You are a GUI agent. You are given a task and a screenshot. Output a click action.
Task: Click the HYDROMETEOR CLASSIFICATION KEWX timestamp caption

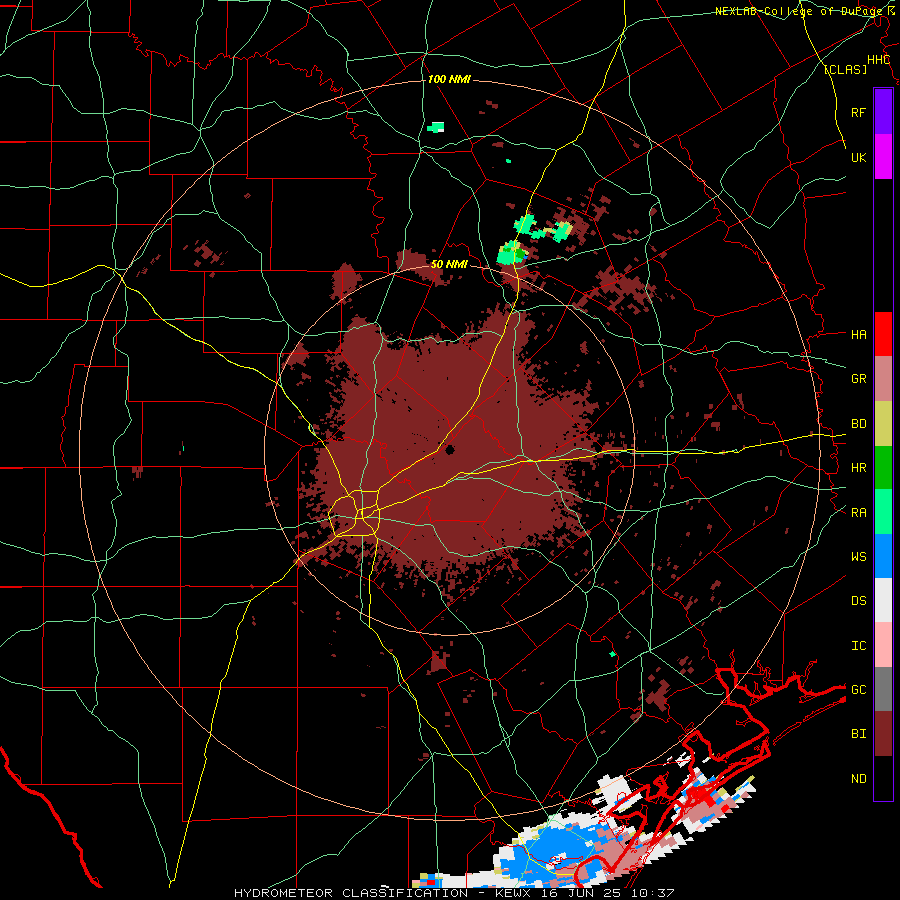click(454, 893)
